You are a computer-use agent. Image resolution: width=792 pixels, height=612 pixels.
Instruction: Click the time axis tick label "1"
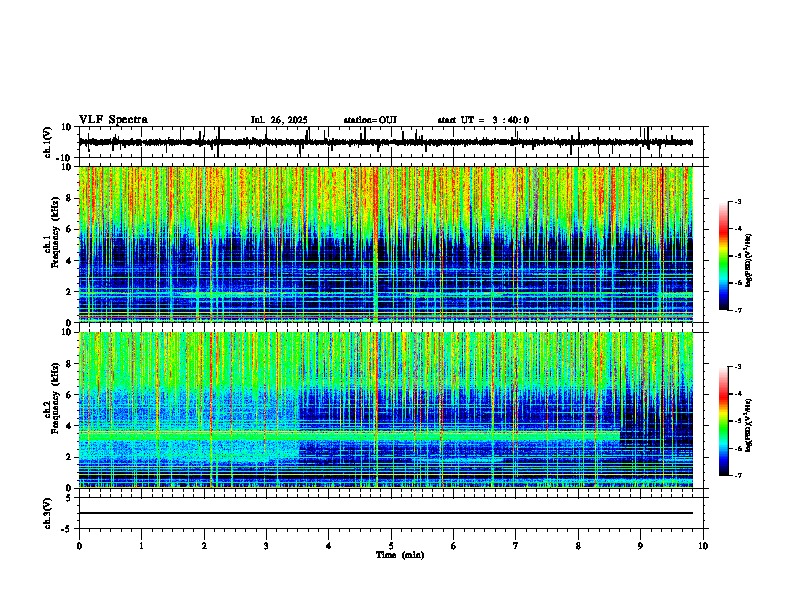[x=141, y=546]
